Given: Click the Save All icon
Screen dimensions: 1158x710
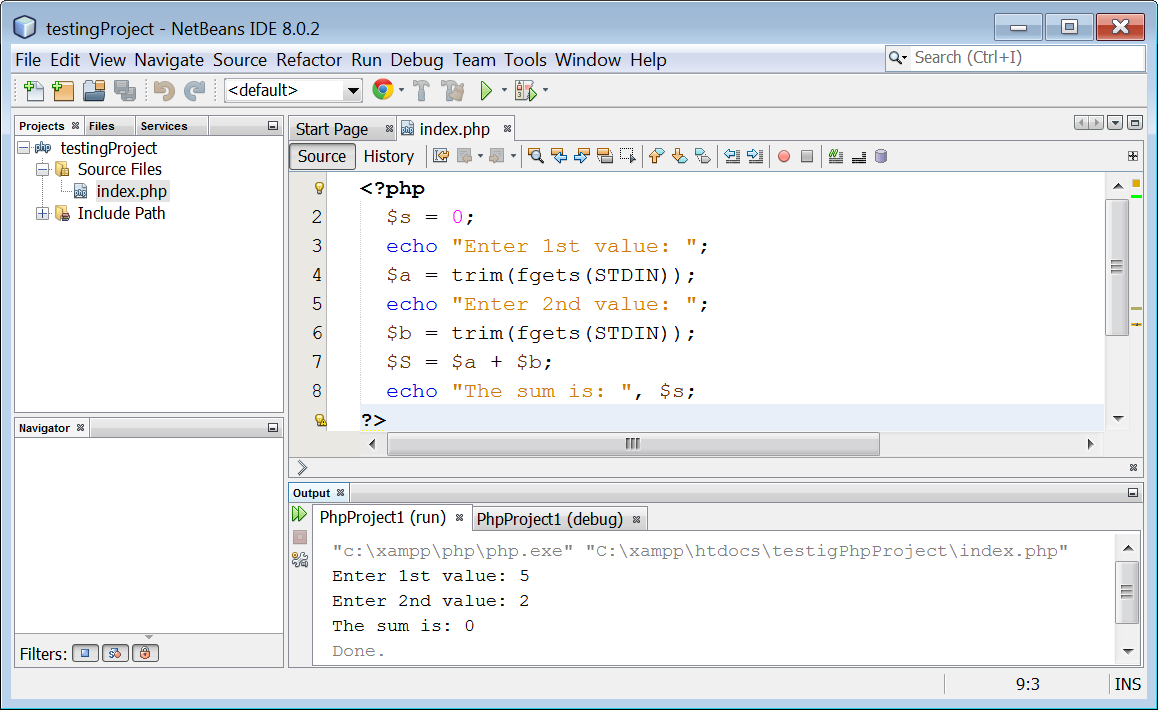Looking at the screenshot, I should click(125, 90).
